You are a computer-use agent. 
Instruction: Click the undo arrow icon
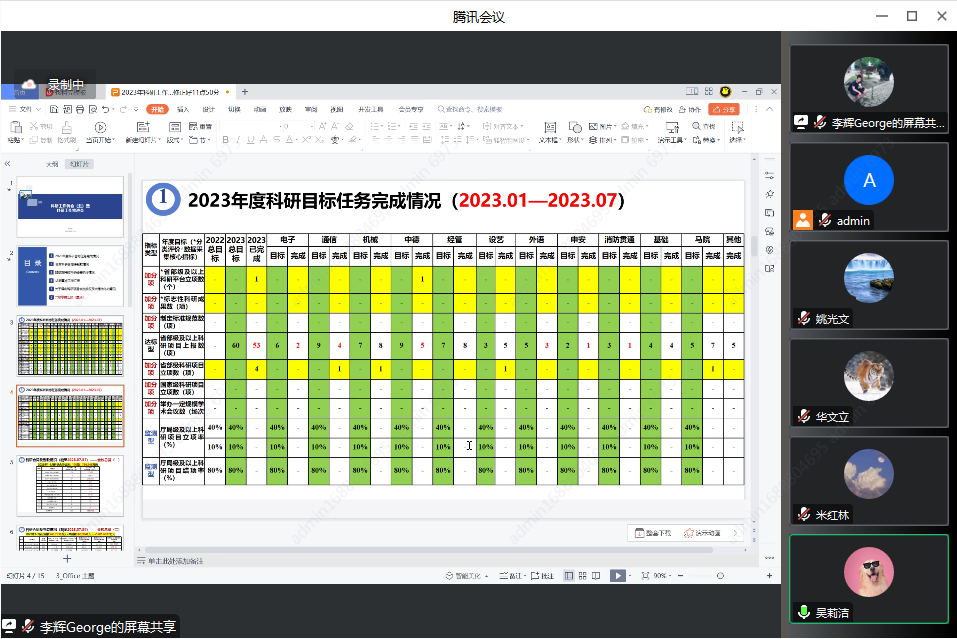click(x=107, y=109)
